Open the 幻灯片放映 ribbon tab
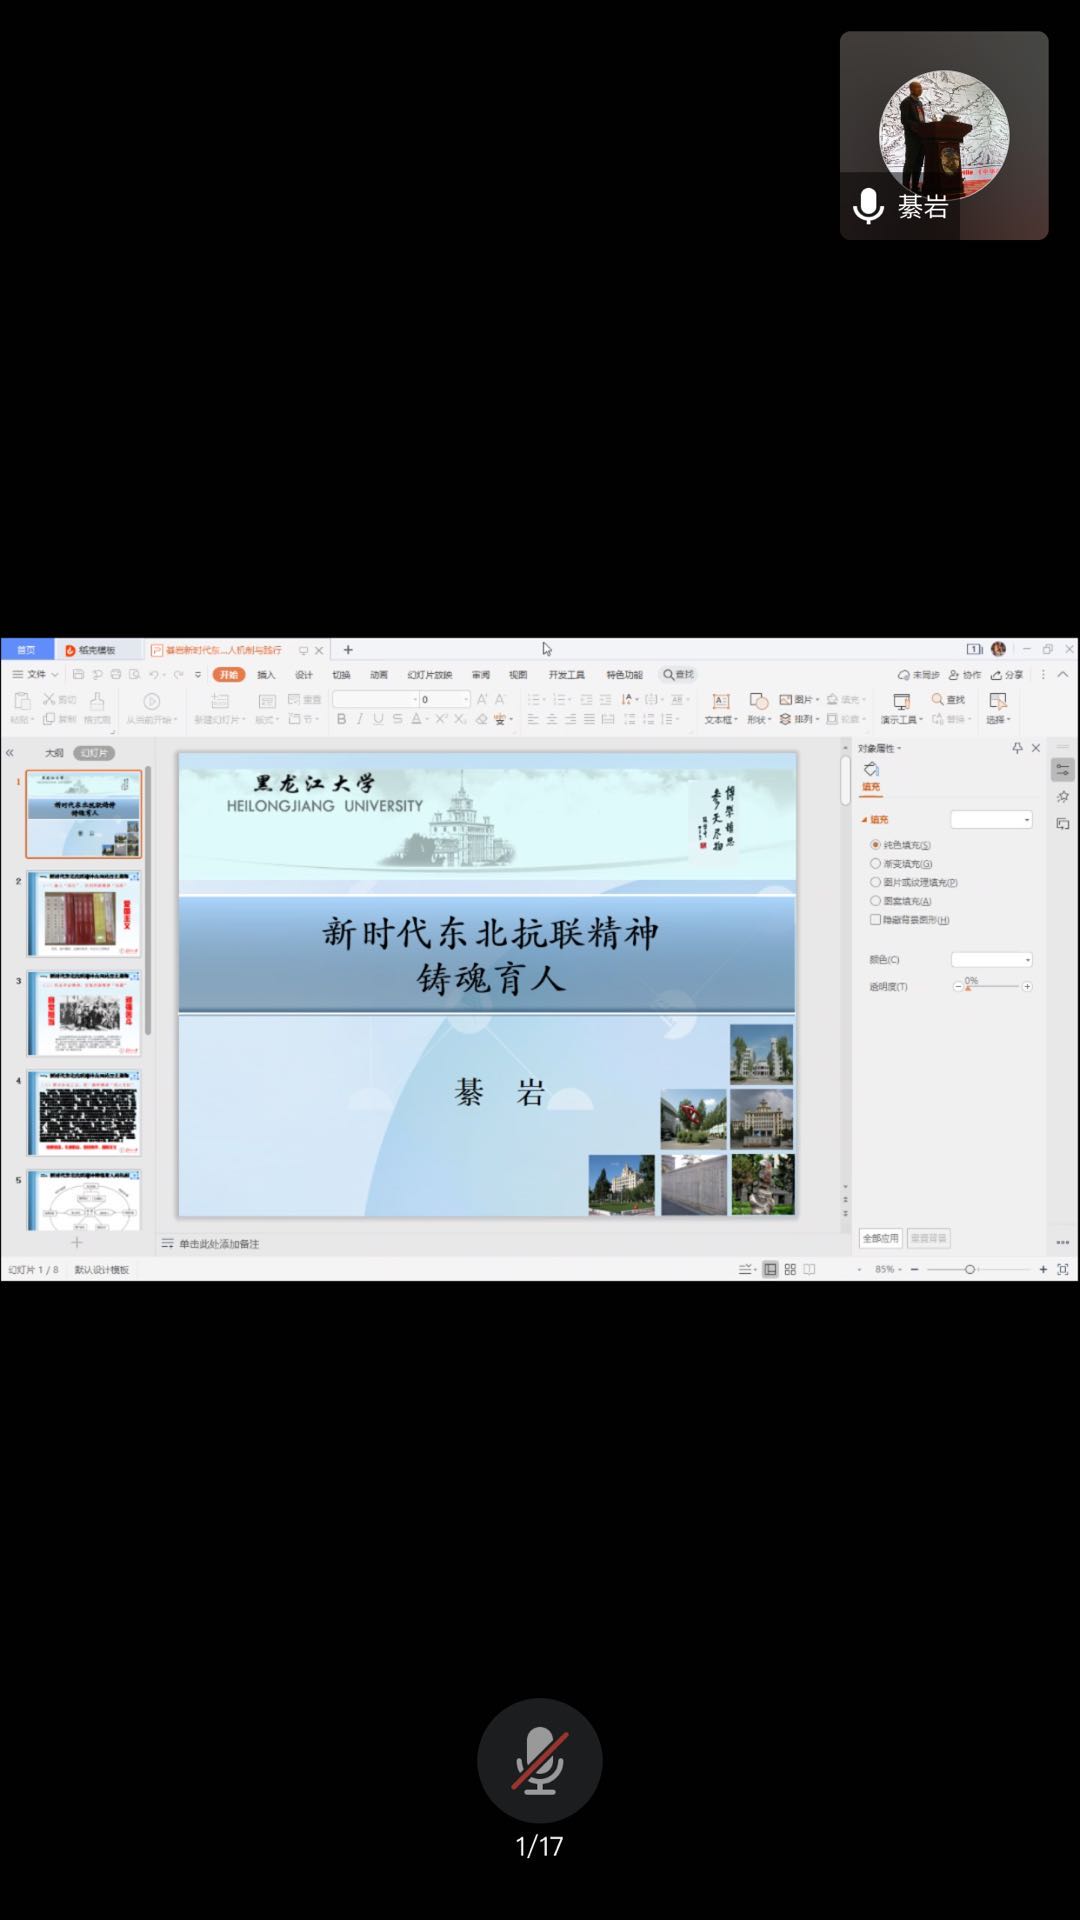 coord(429,675)
